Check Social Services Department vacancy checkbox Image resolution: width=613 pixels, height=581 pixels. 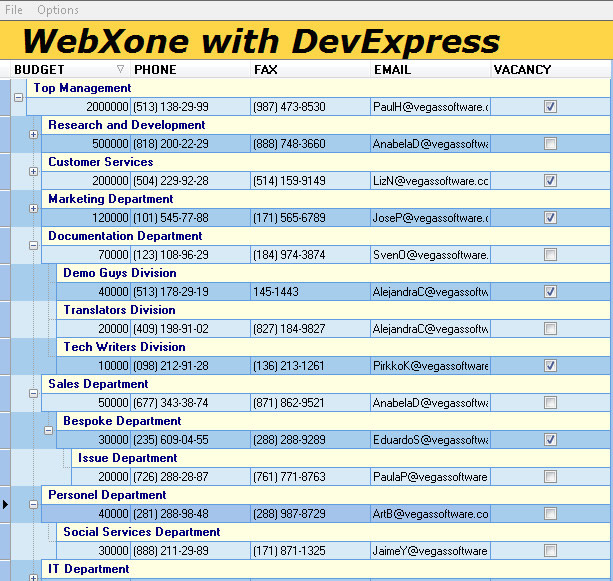[x=550, y=551]
